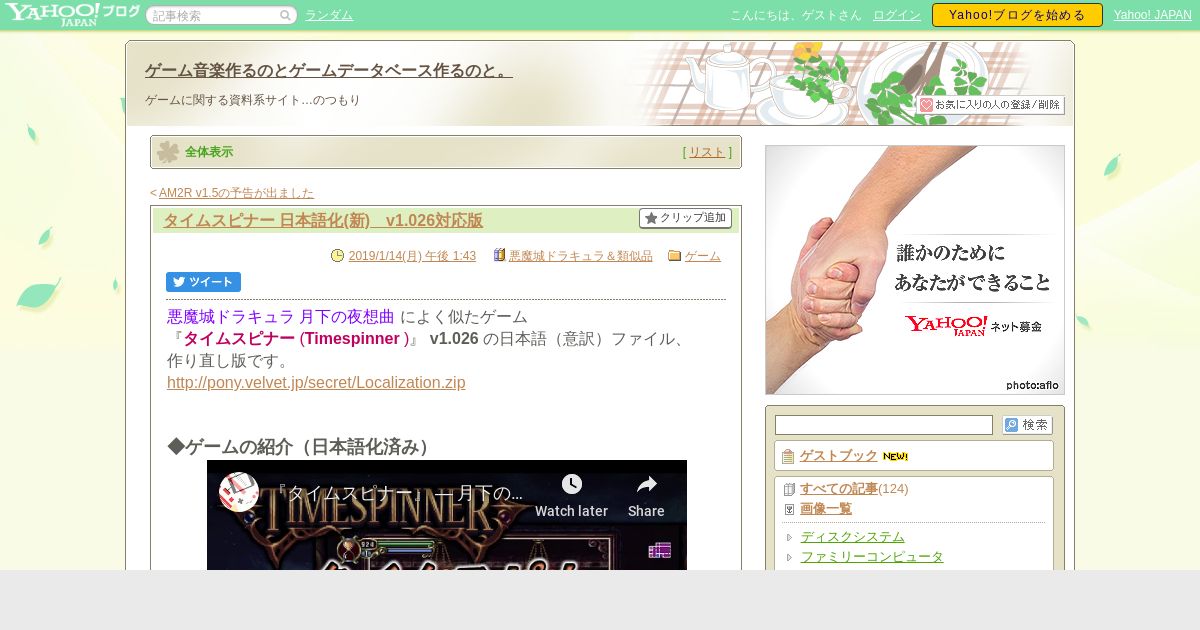This screenshot has width=1200, height=630.
Task: Go to previous post AM2R v1.5の予告が出ました
Action: click(236, 193)
